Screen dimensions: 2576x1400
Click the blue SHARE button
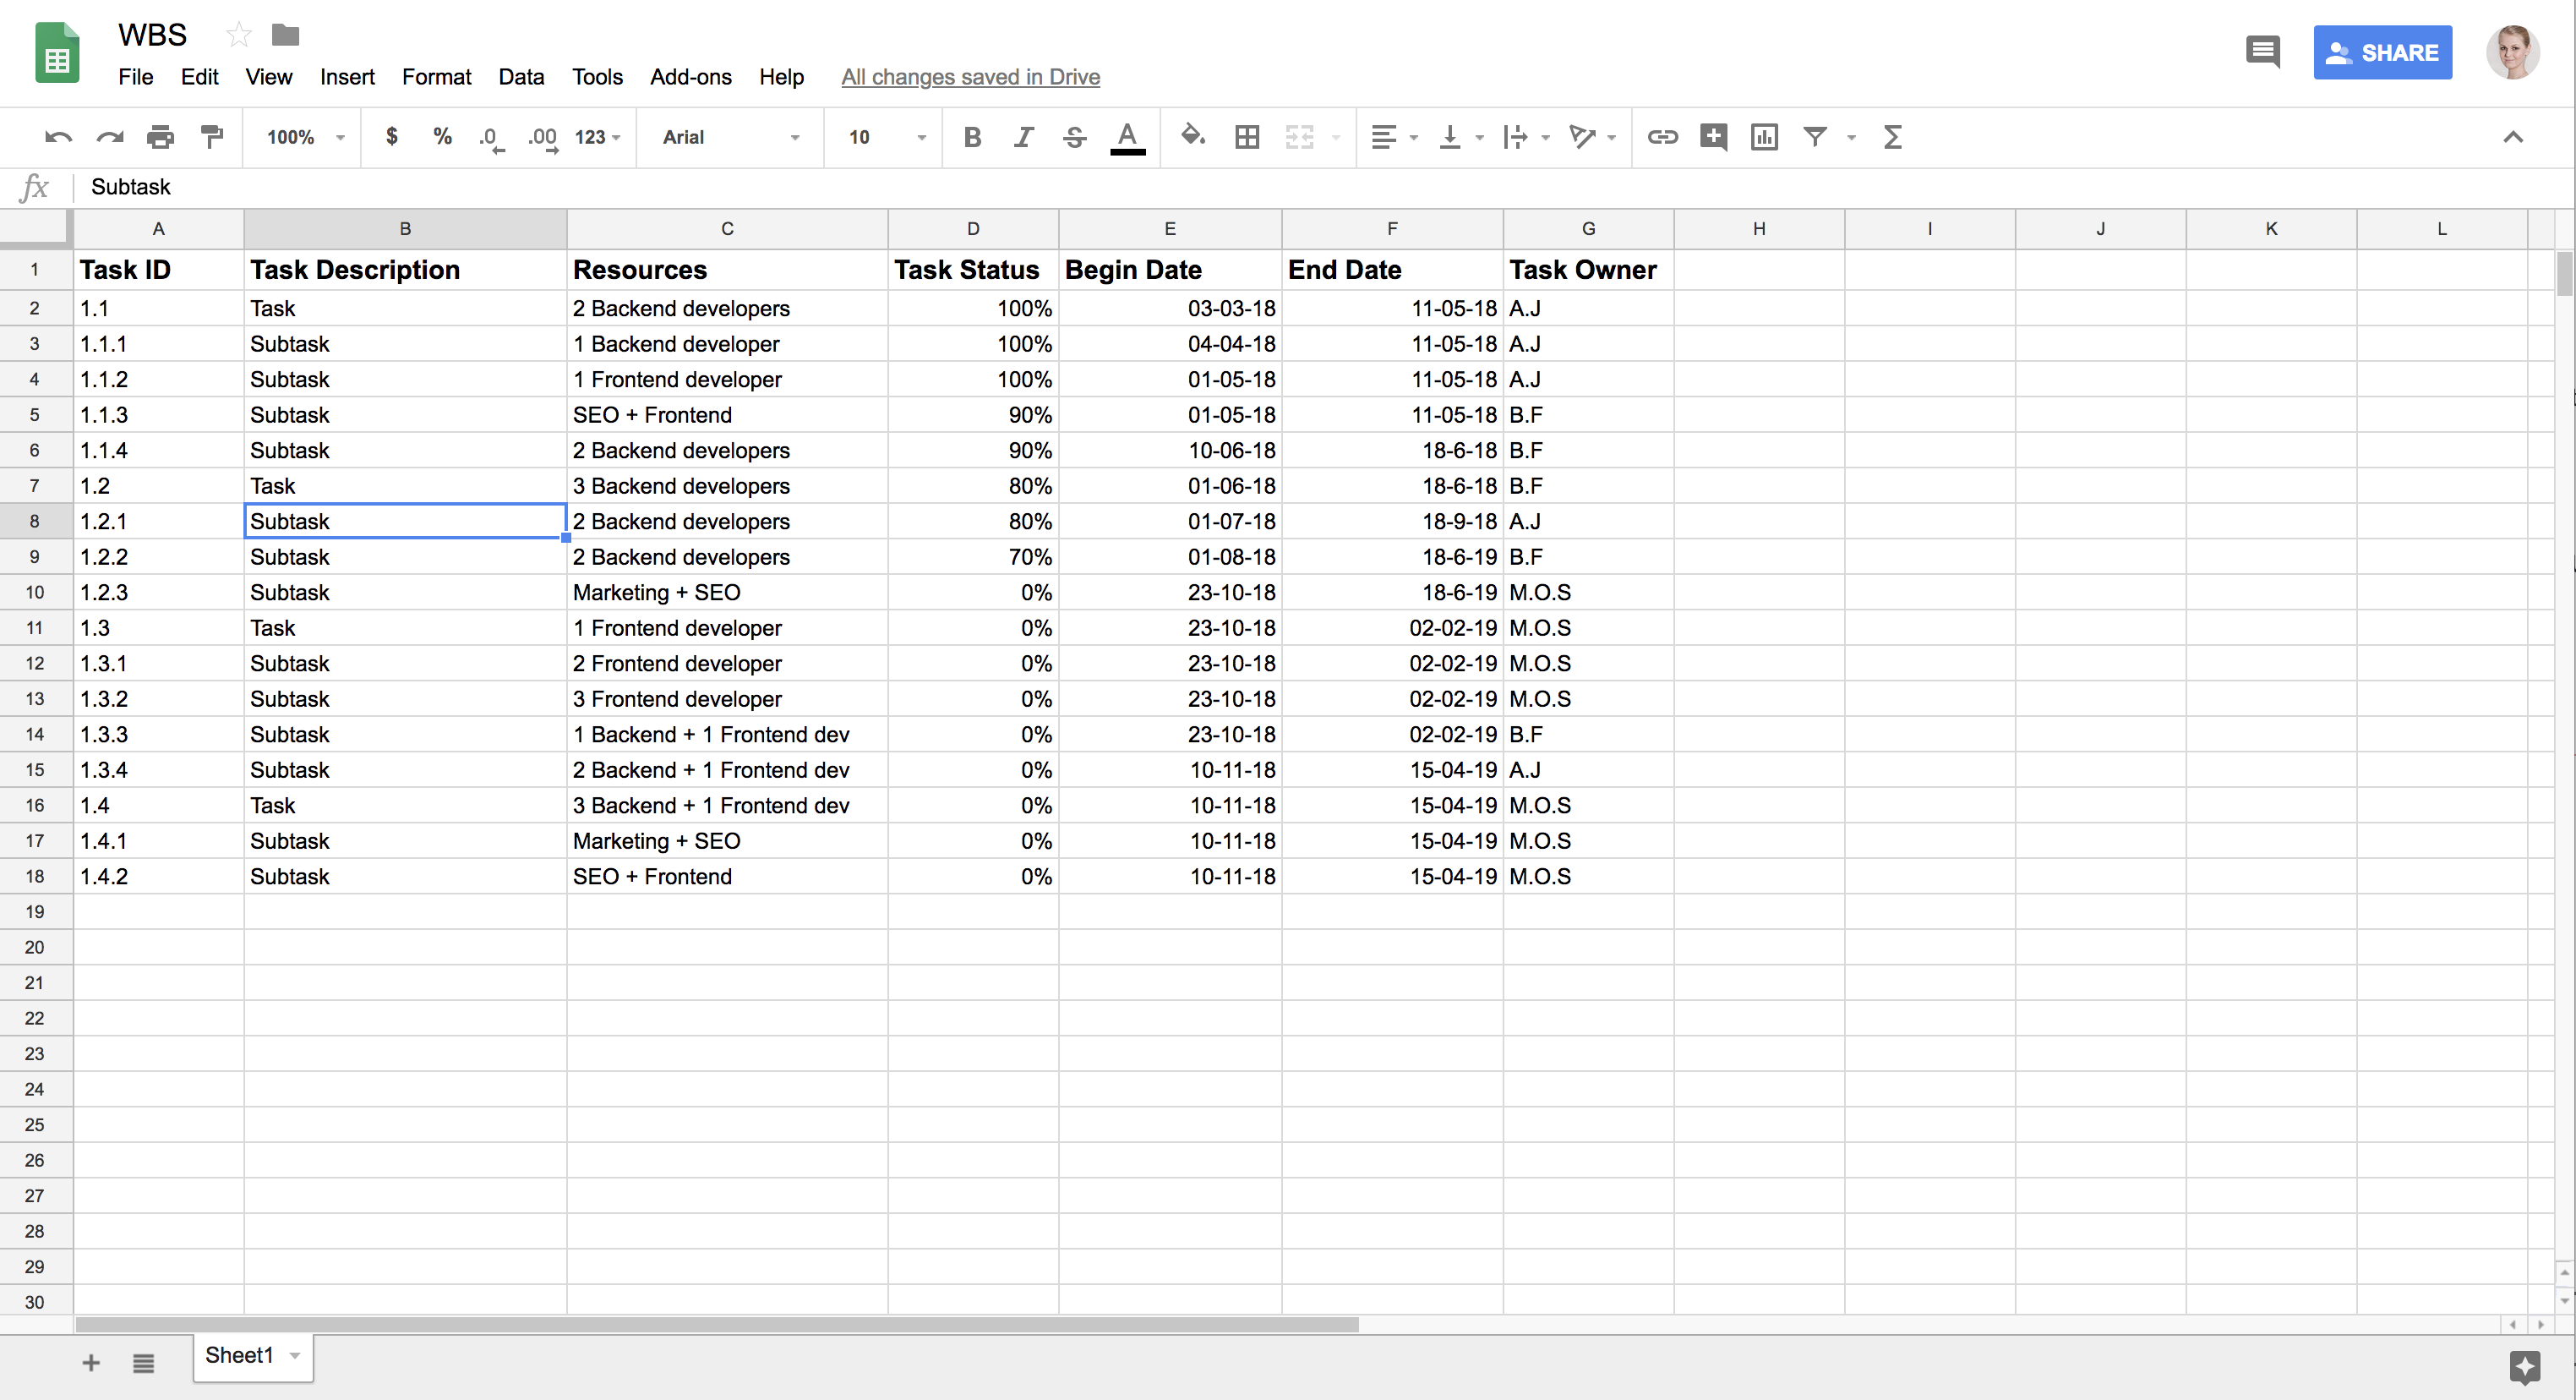(x=2382, y=52)
